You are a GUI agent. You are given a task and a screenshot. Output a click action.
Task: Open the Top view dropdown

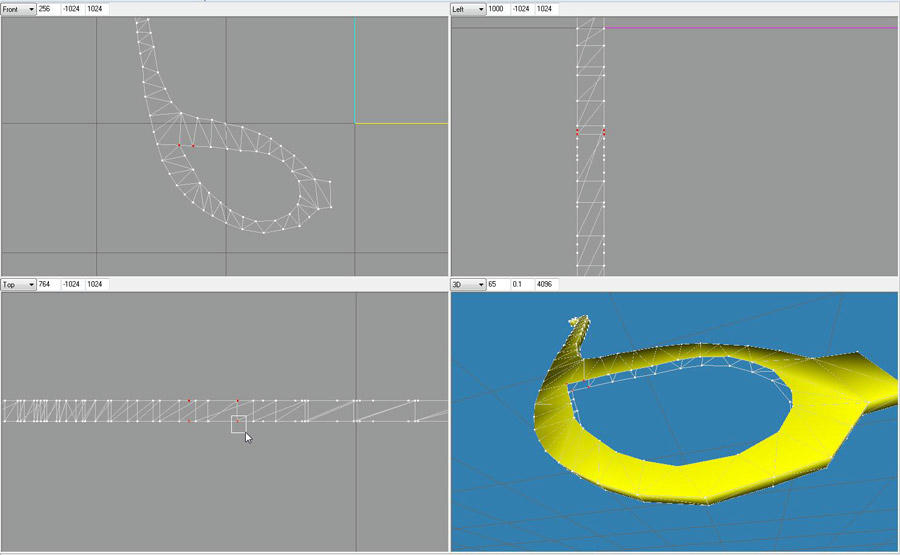coord(19,285)
